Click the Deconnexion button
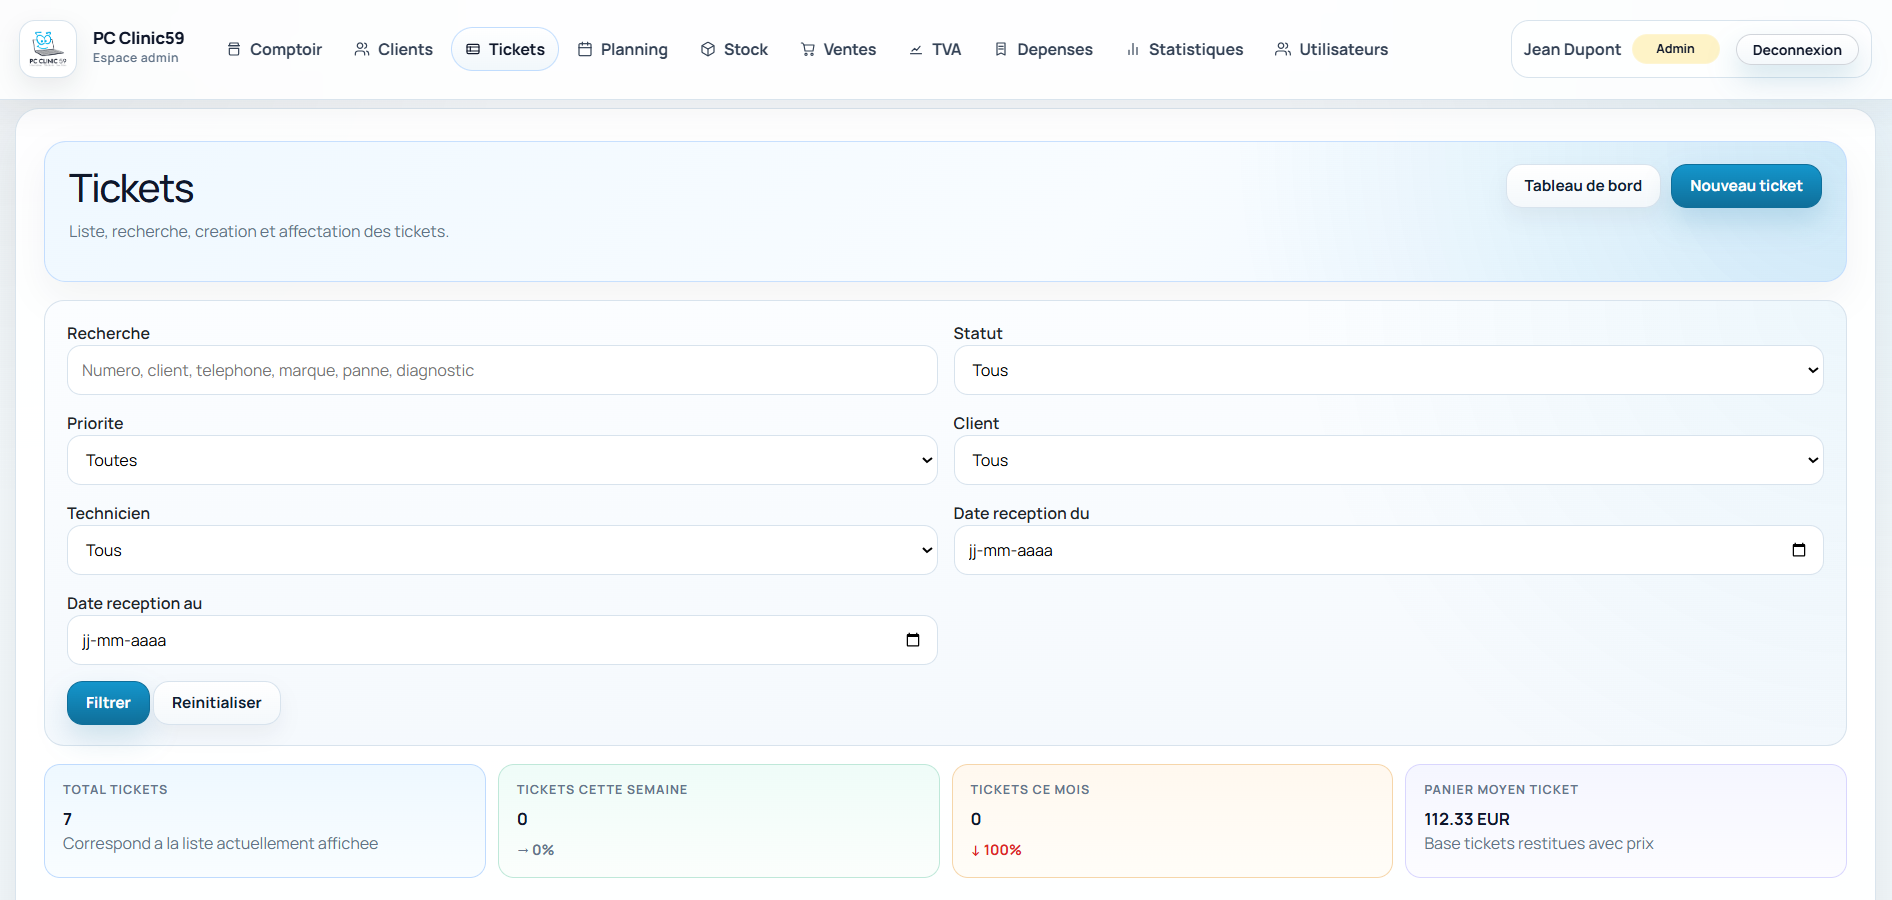This screenshot has height=900, width=1892. (1797, 50)
